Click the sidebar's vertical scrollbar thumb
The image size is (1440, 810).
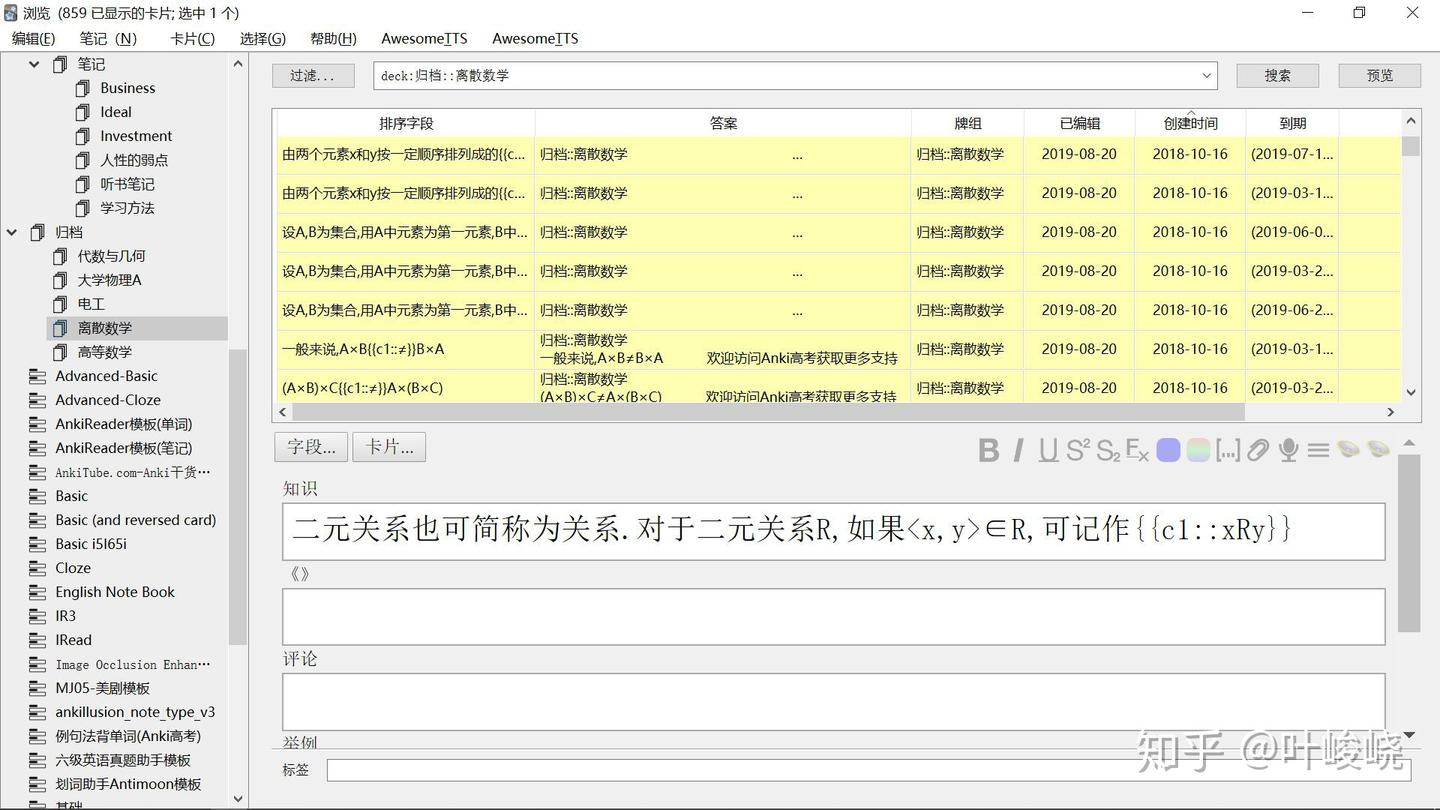click(x=237, y=498)
